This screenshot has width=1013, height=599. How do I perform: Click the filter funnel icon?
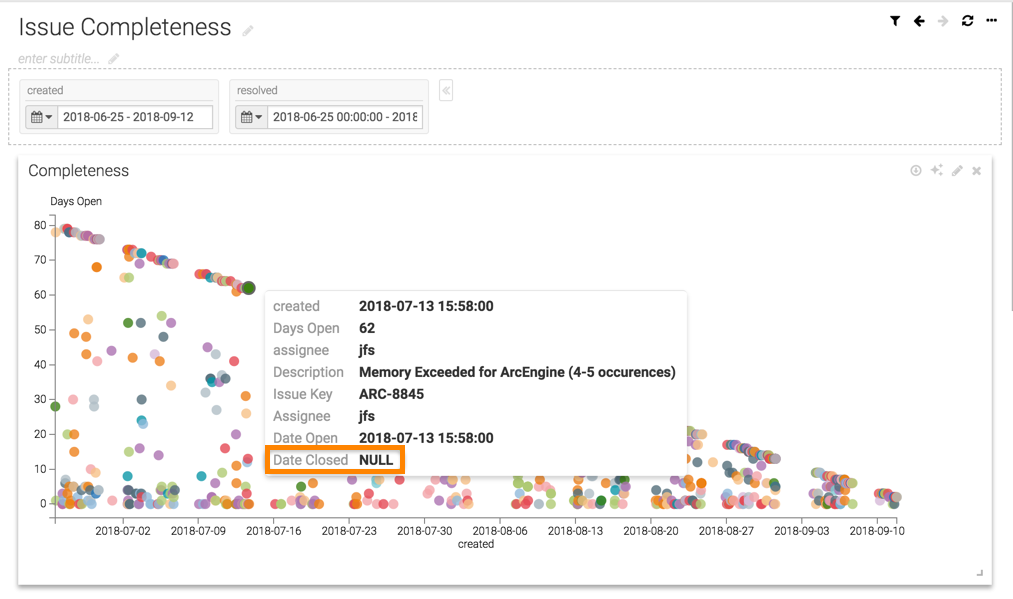pos(895,21)
